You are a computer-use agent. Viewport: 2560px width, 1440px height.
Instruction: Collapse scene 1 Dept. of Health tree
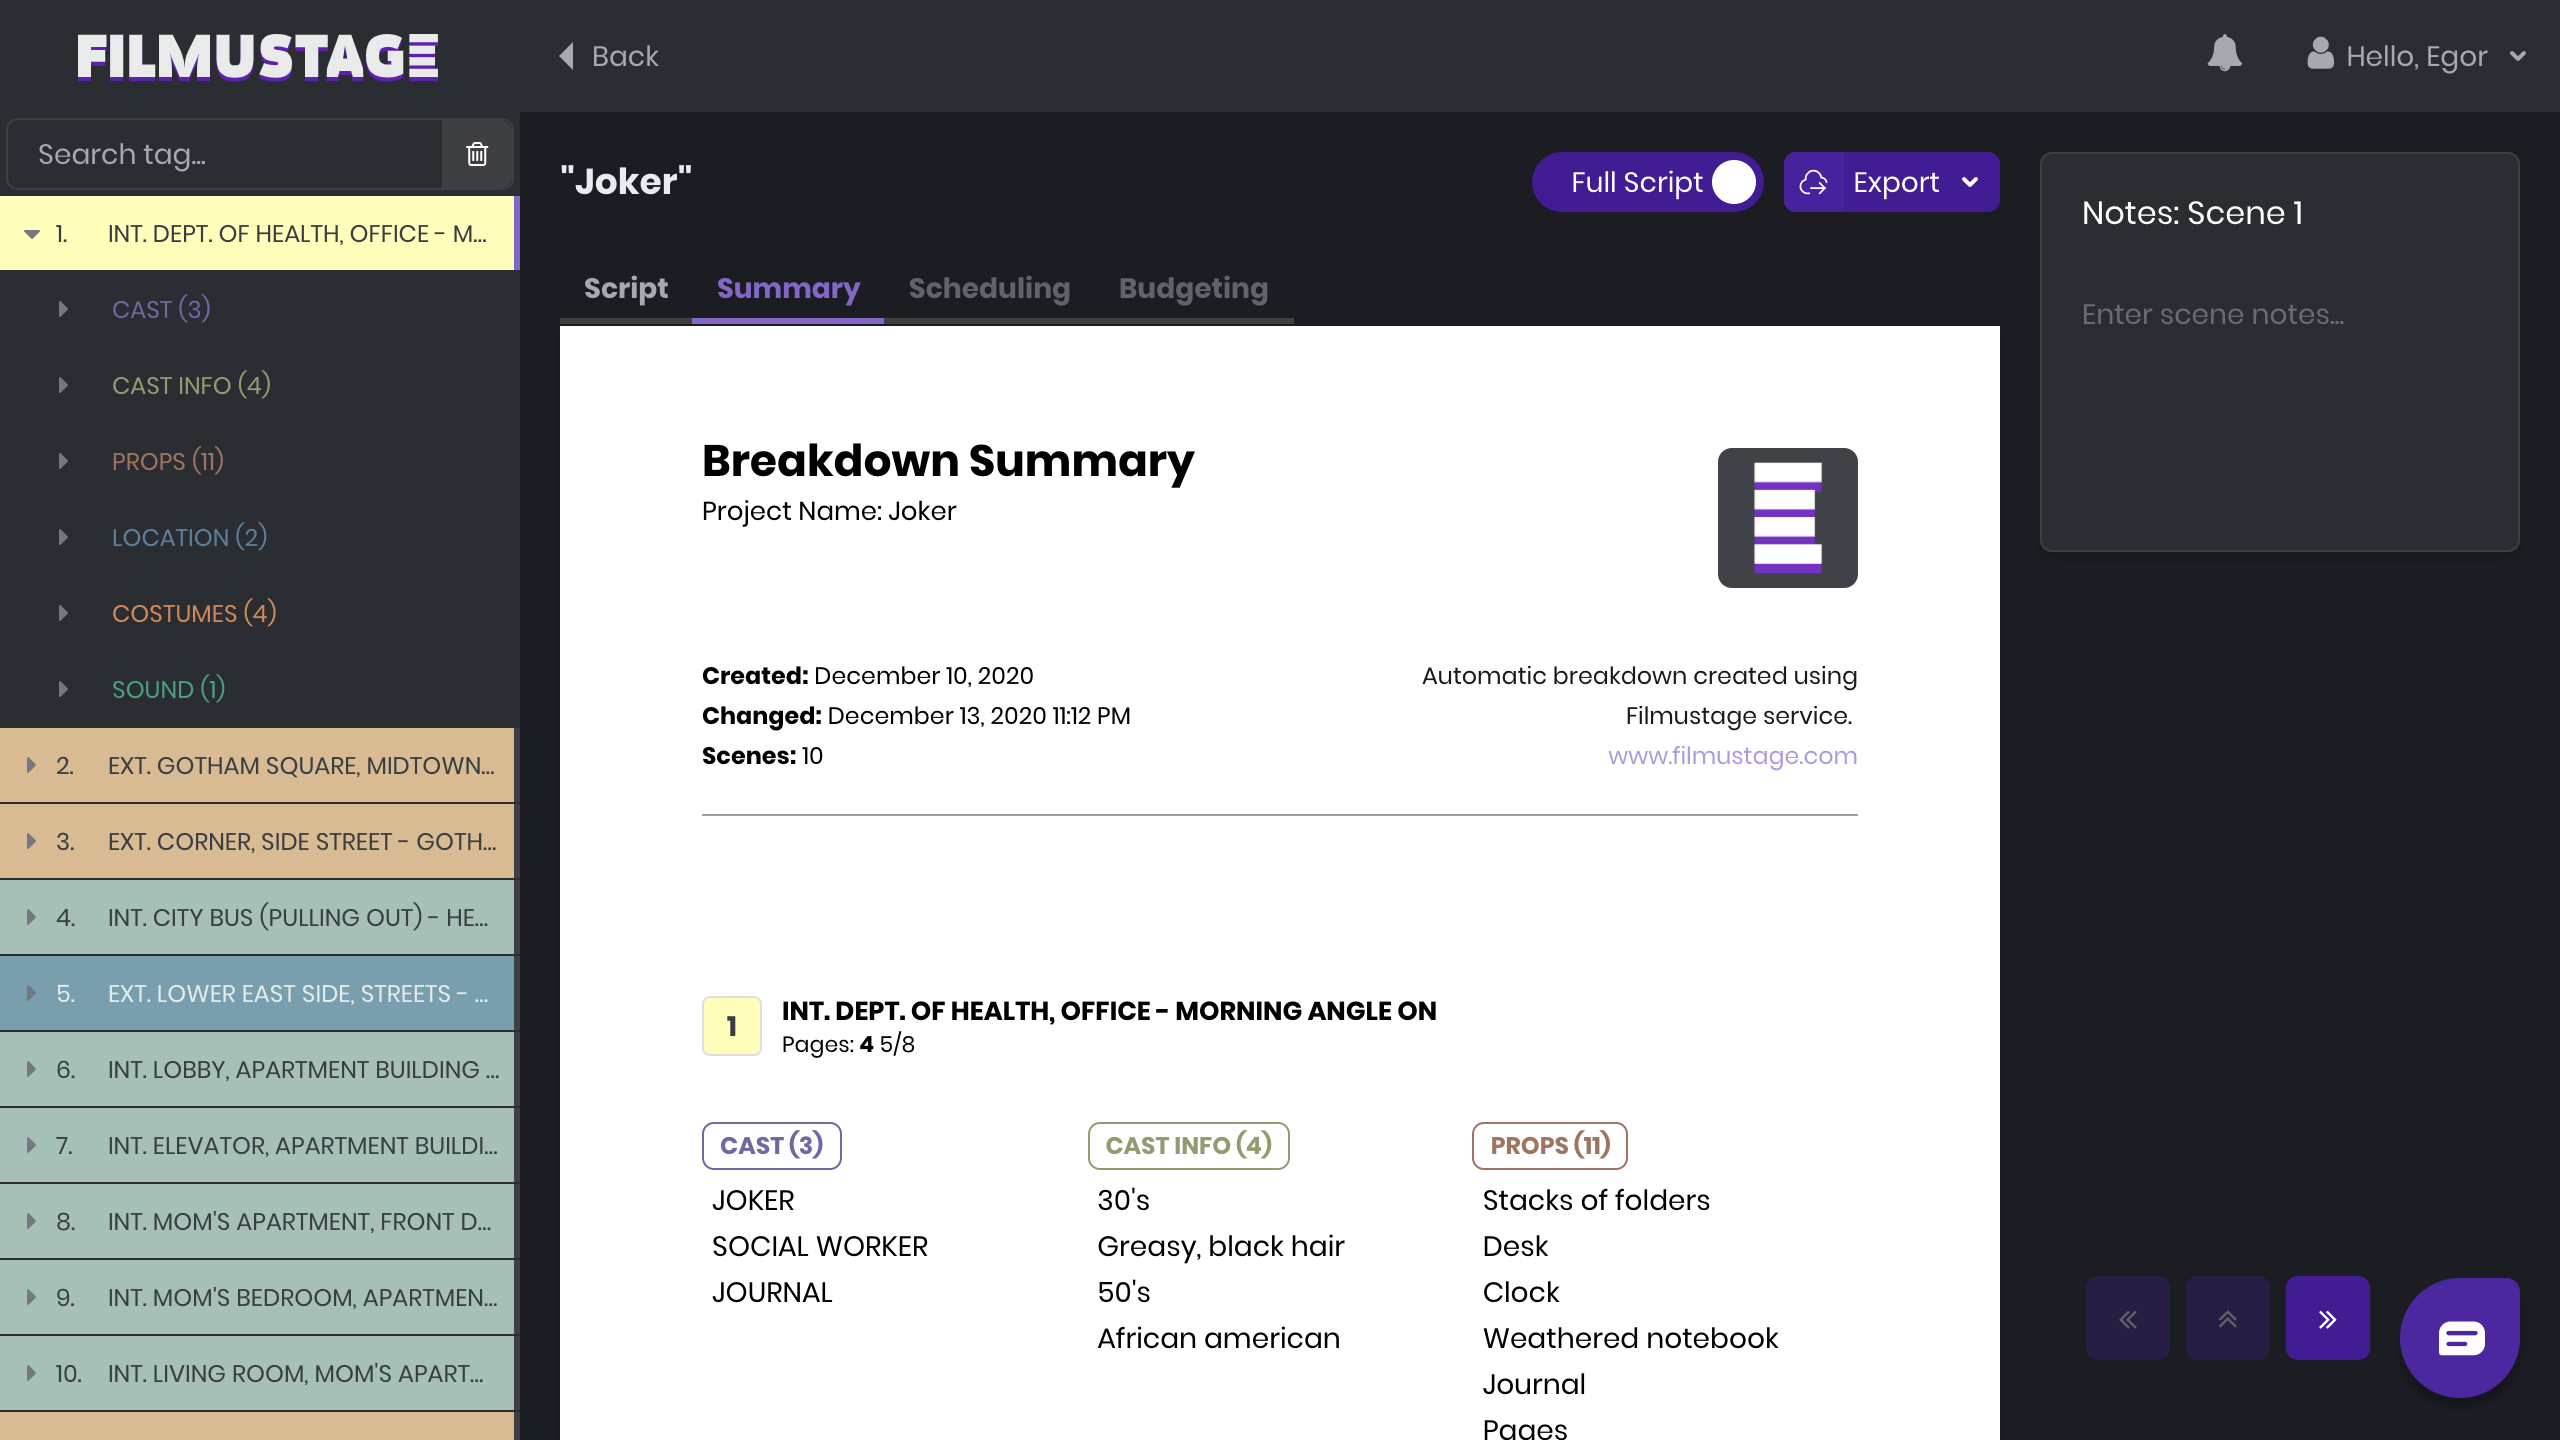pos(32,234)
